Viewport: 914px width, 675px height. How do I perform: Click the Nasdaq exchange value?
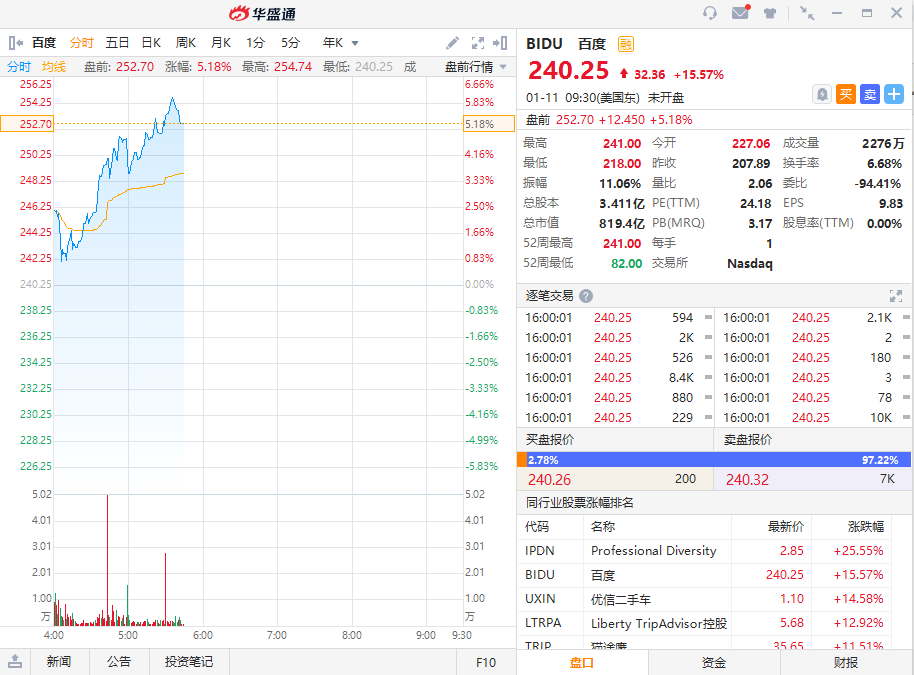pos(750,263)
